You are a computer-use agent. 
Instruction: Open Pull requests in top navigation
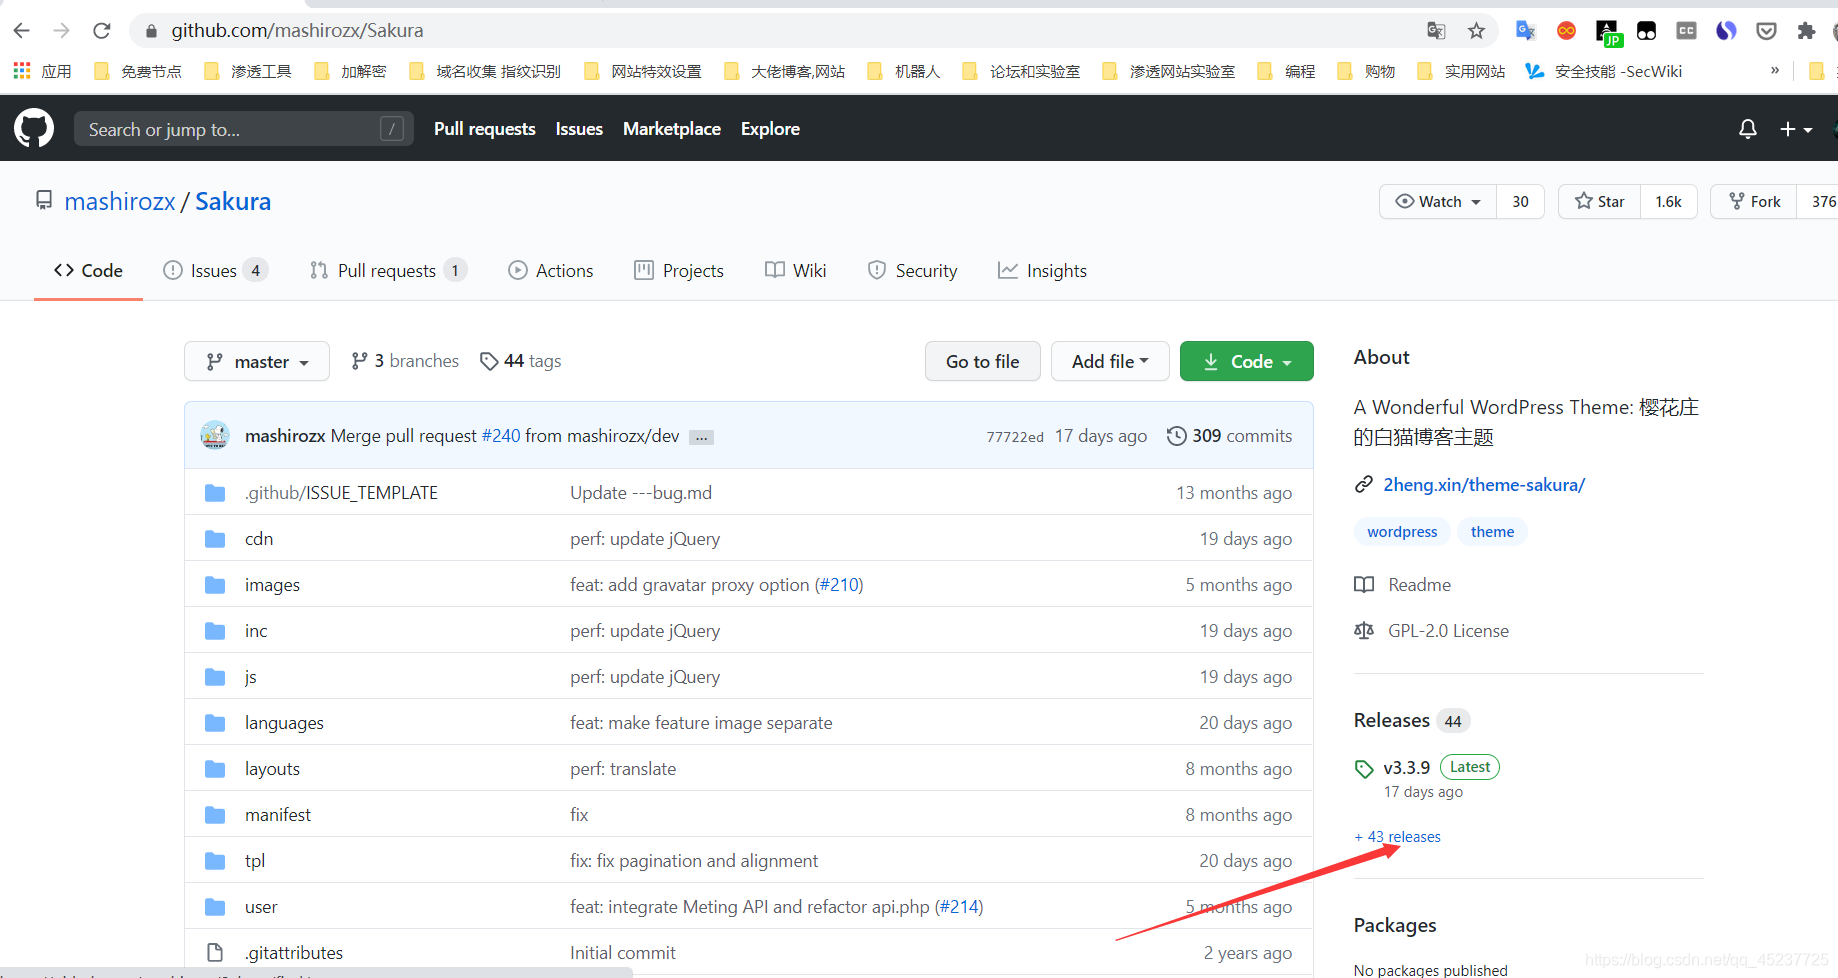pos(485,129)
